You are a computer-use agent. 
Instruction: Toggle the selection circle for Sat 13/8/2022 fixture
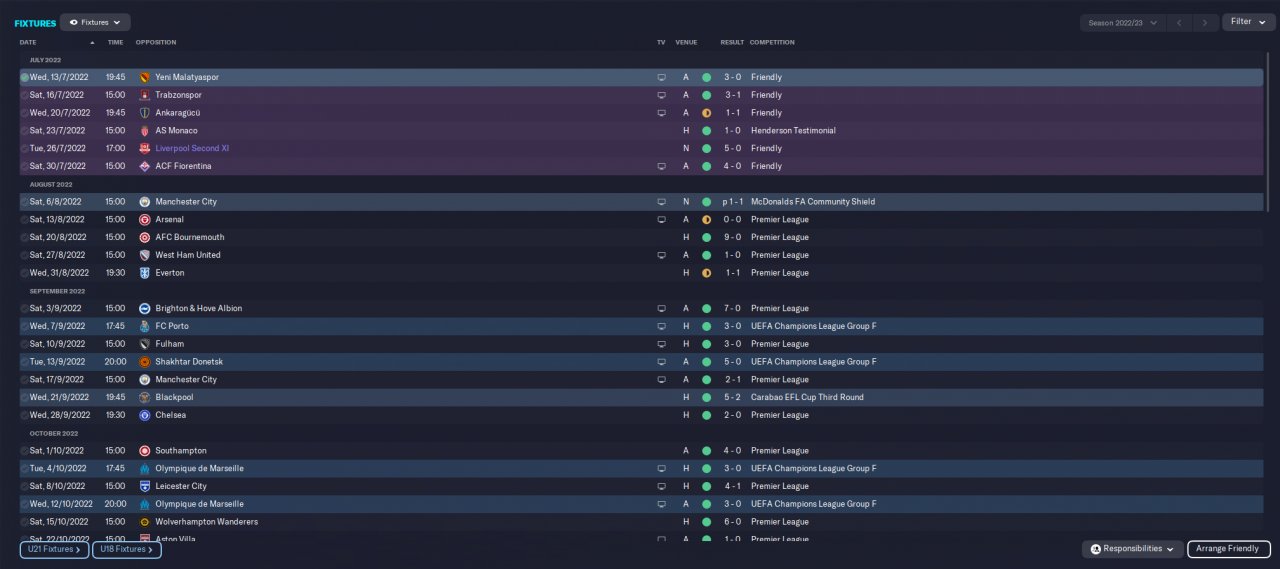tap(24, 219)
